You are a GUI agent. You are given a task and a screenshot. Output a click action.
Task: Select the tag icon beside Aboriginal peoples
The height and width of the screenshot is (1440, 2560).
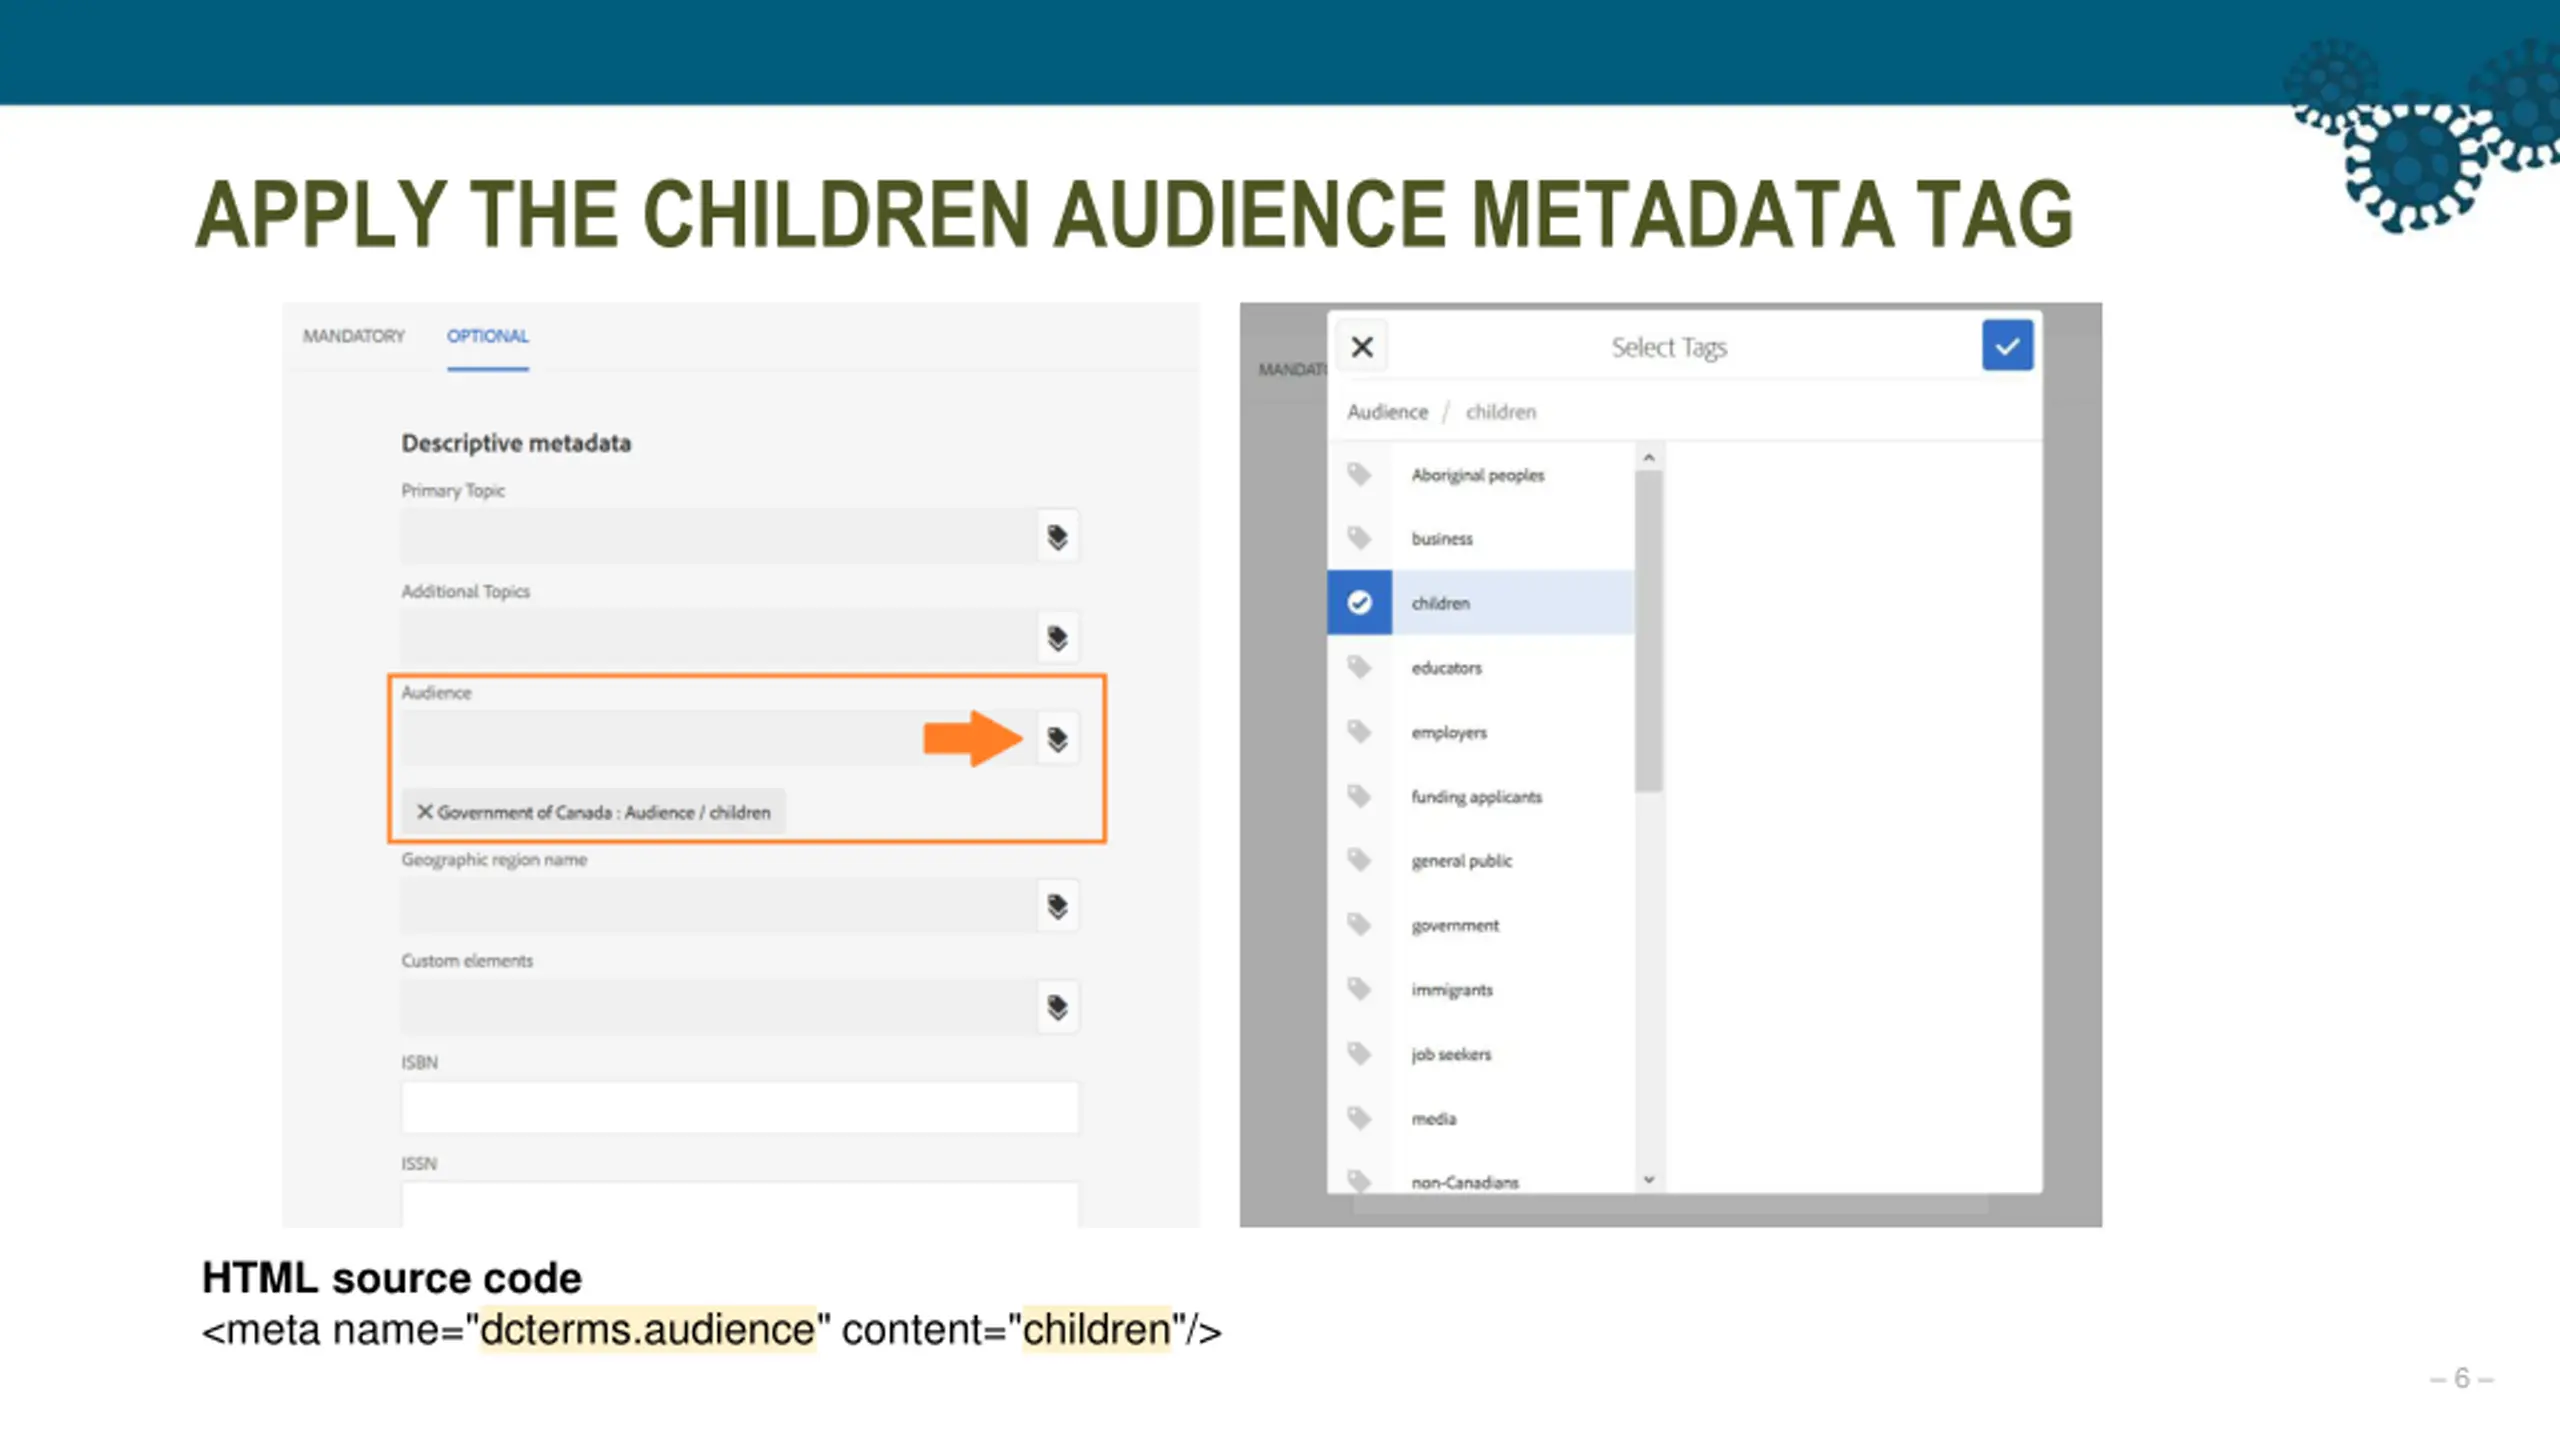pos(1359,474)
